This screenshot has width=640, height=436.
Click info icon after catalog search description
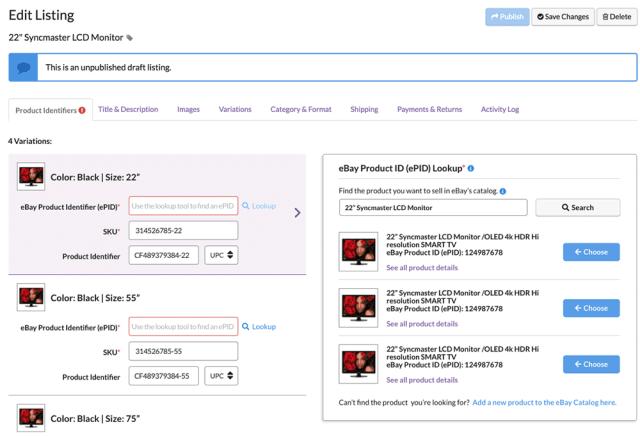[503, 190]
